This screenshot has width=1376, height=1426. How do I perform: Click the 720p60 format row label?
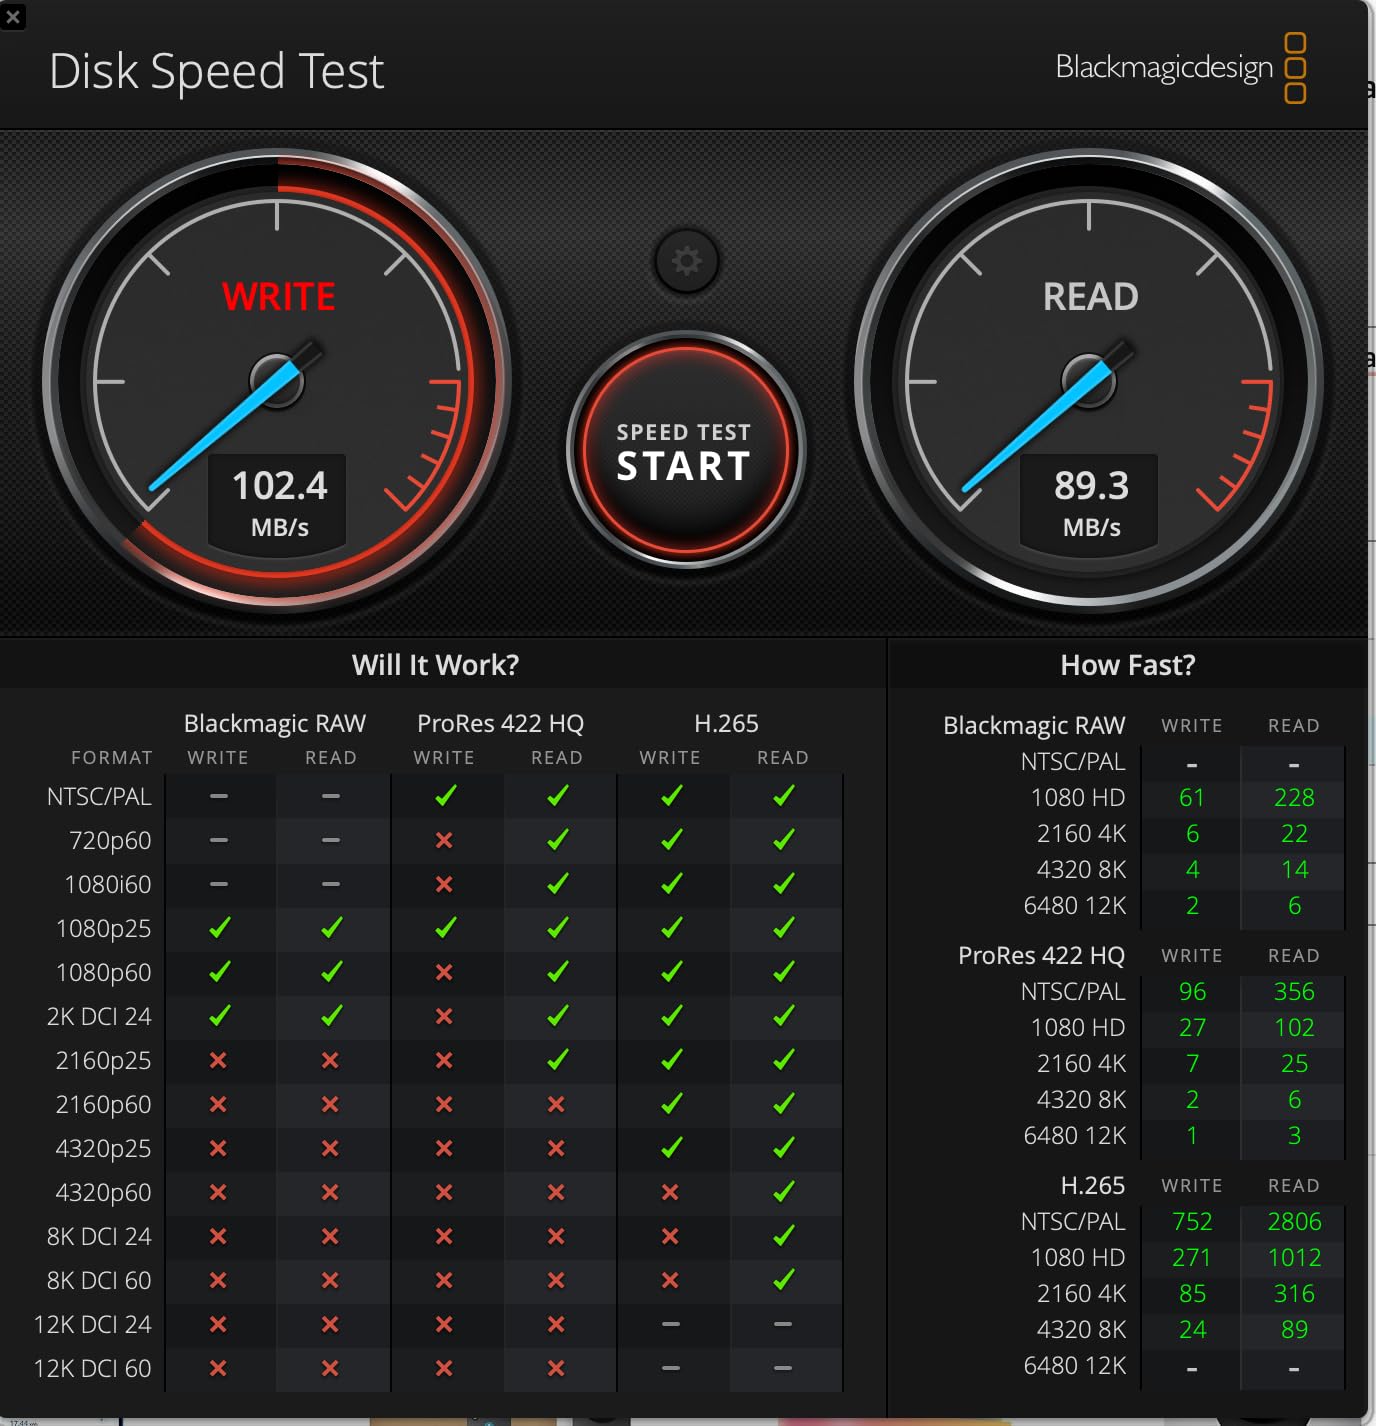(110, 840)
